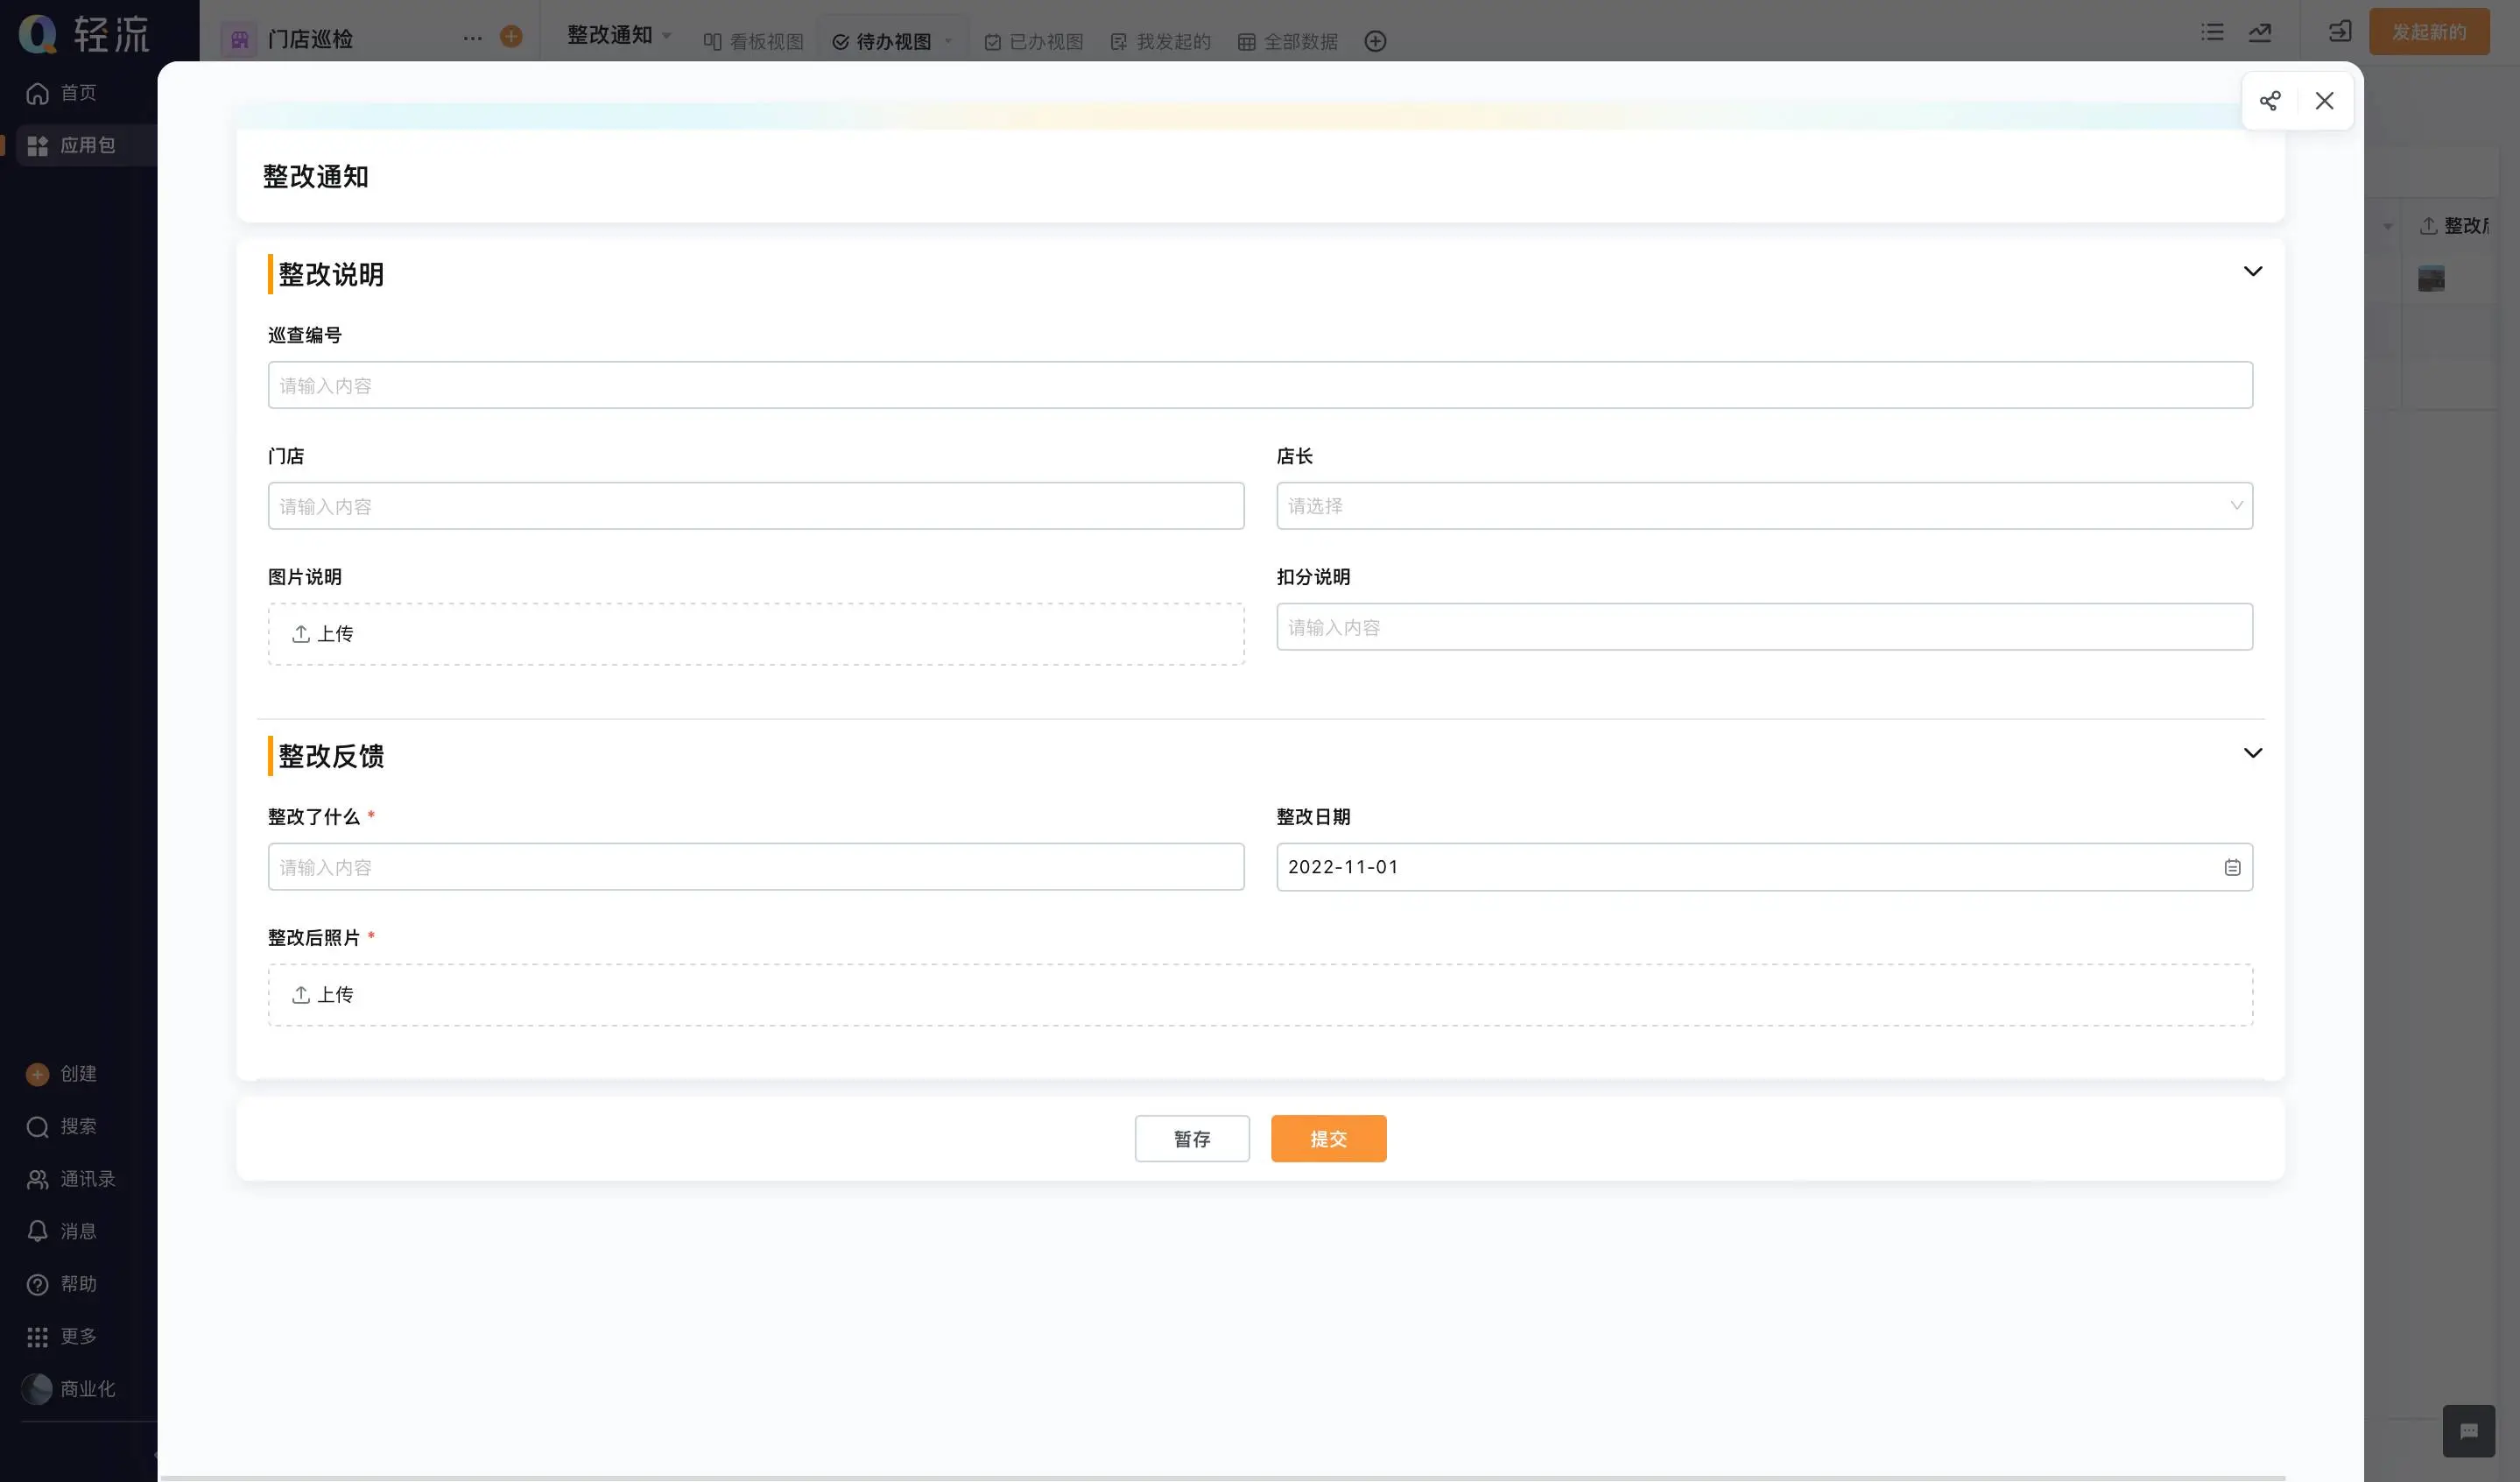
Task: Click the upload icon under 图片说明
Action: pyautogui.click(x=301, y=634)
